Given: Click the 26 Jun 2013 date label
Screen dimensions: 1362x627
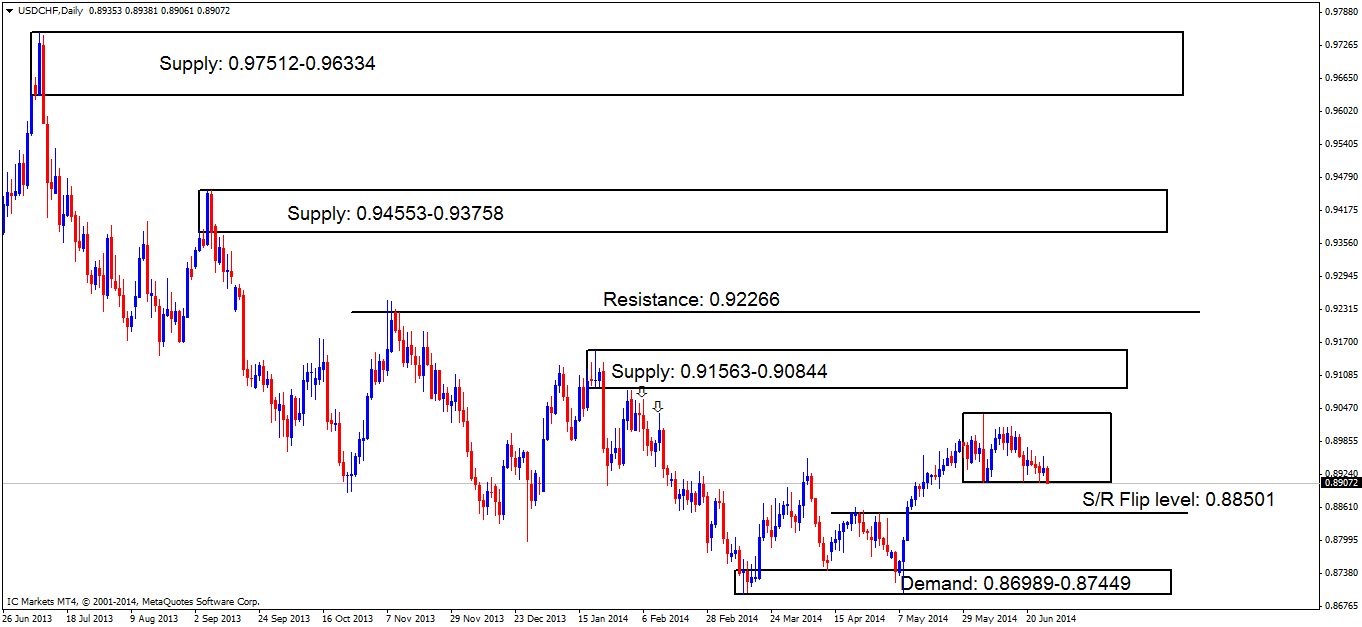Looking at the screenshot, I should coord(29,619).
